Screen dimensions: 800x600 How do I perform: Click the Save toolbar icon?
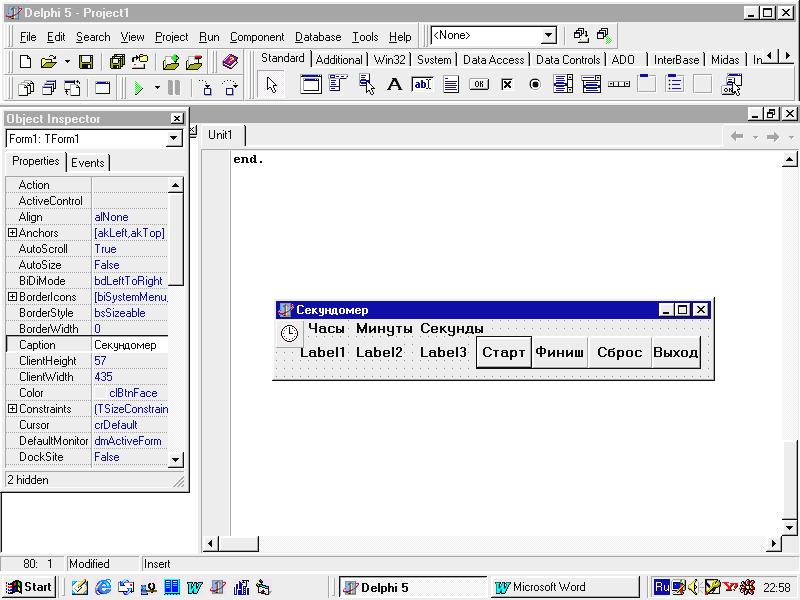click(86, 62)
